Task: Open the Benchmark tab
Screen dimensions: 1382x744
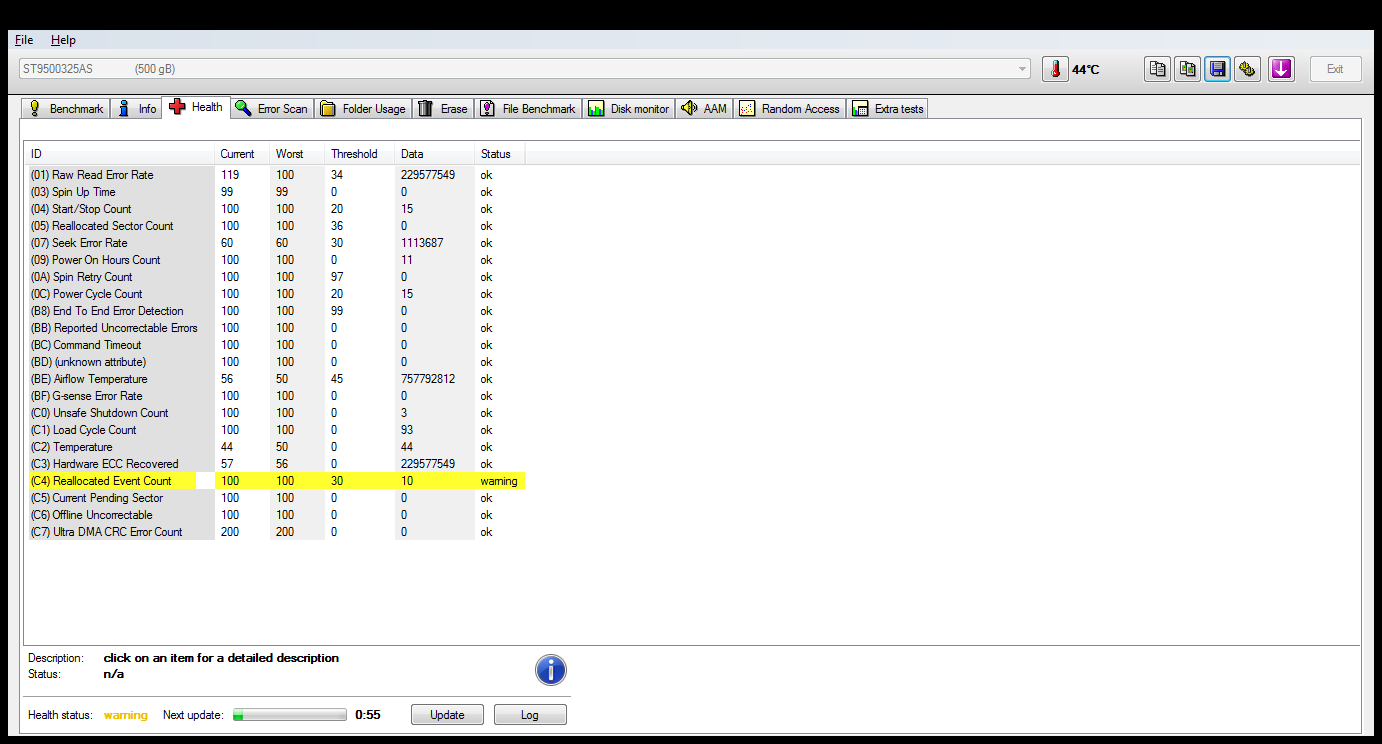Action: click(66, 108)
